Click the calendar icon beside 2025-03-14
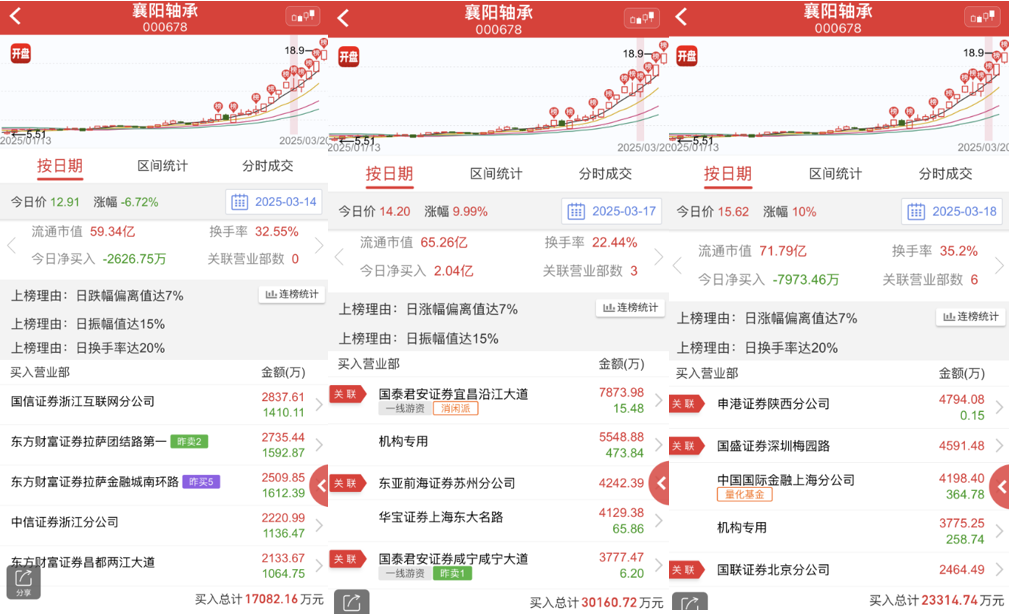The image size is (1010, 615). click(x=240, y=202)
